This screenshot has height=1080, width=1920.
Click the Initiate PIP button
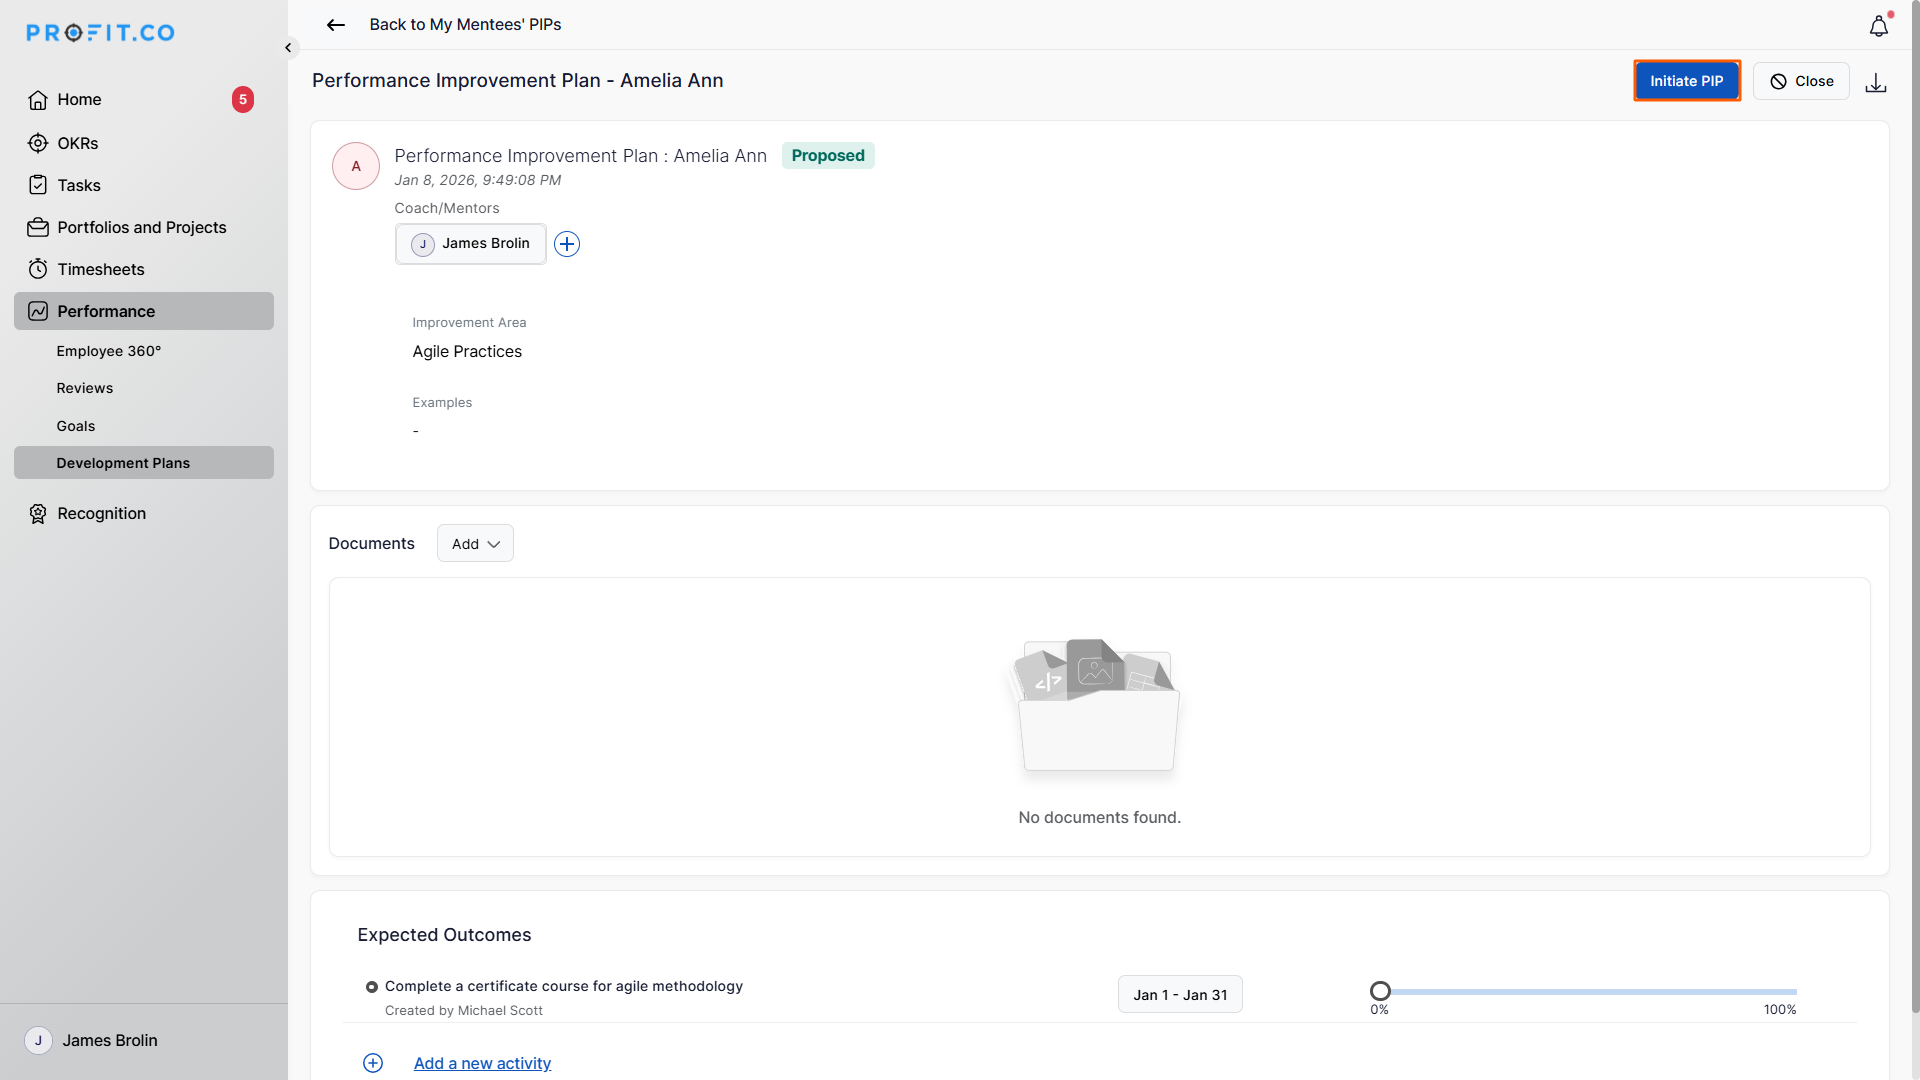(1686, 81)
